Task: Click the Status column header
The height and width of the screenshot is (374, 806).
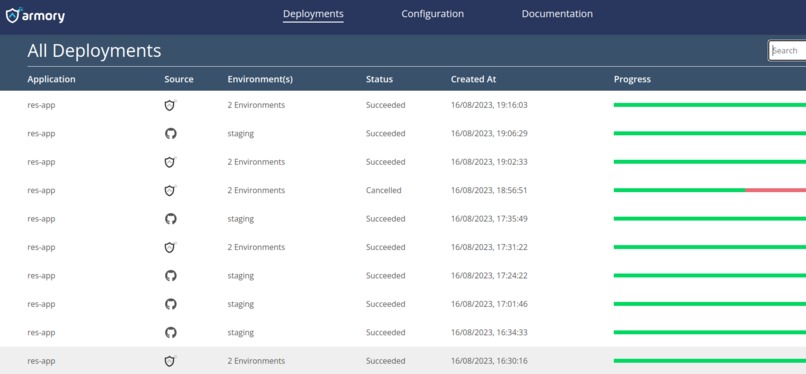Action: point(379,79)
